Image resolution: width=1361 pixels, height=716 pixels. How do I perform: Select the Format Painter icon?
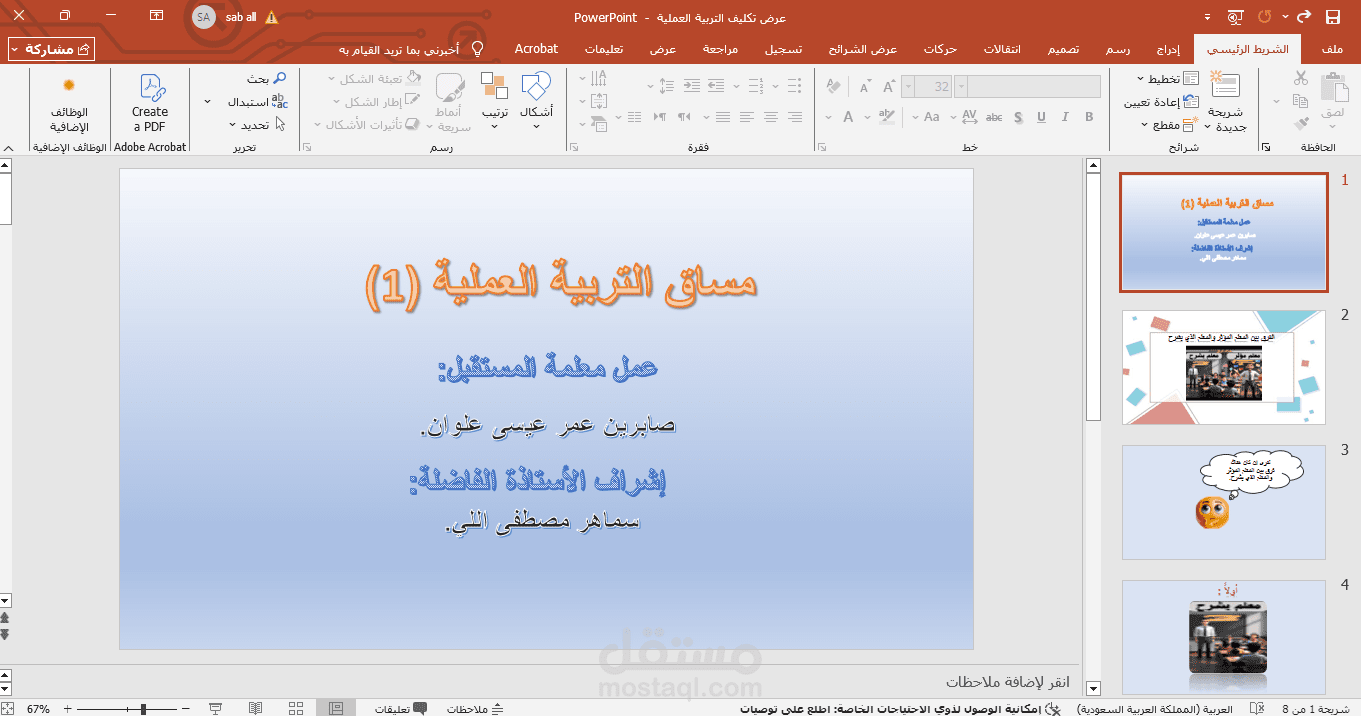[x=1302, y=122]
